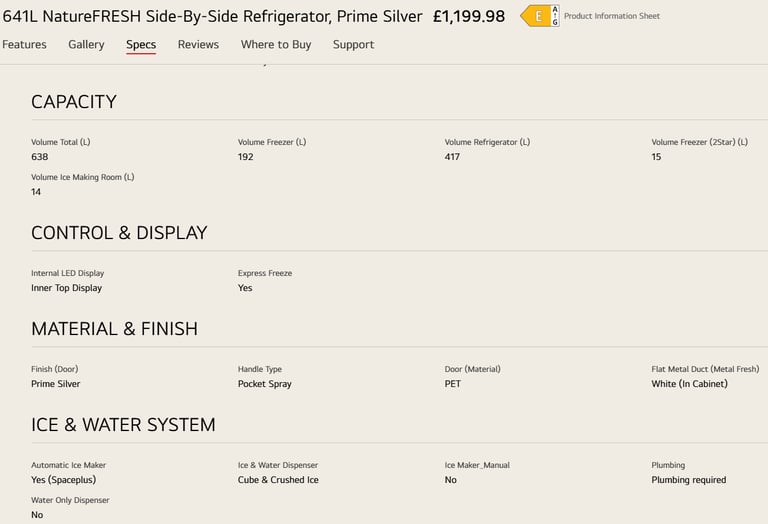768x524 pixels.
Task: Click the Volume Total value 638
Action: coord(40,157)
